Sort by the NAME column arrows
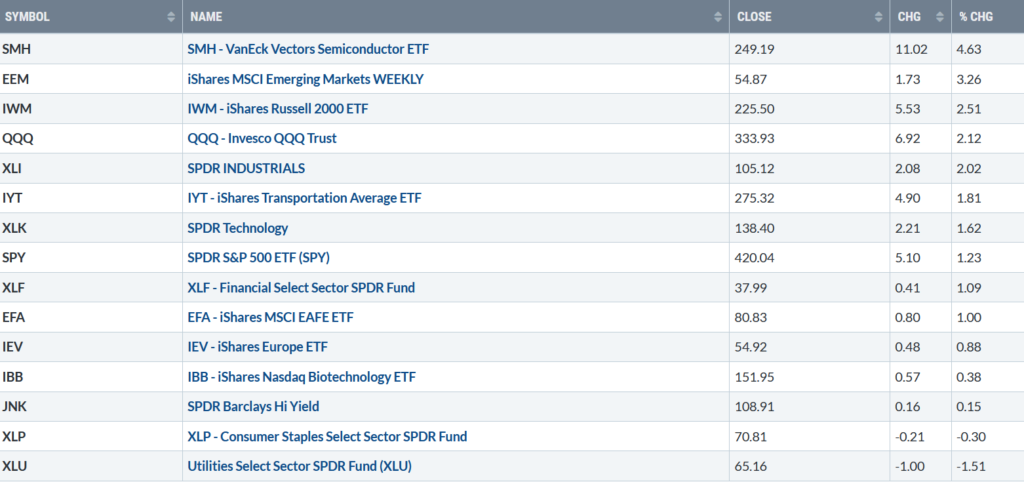1024x482 pixels. coord(718,18)
